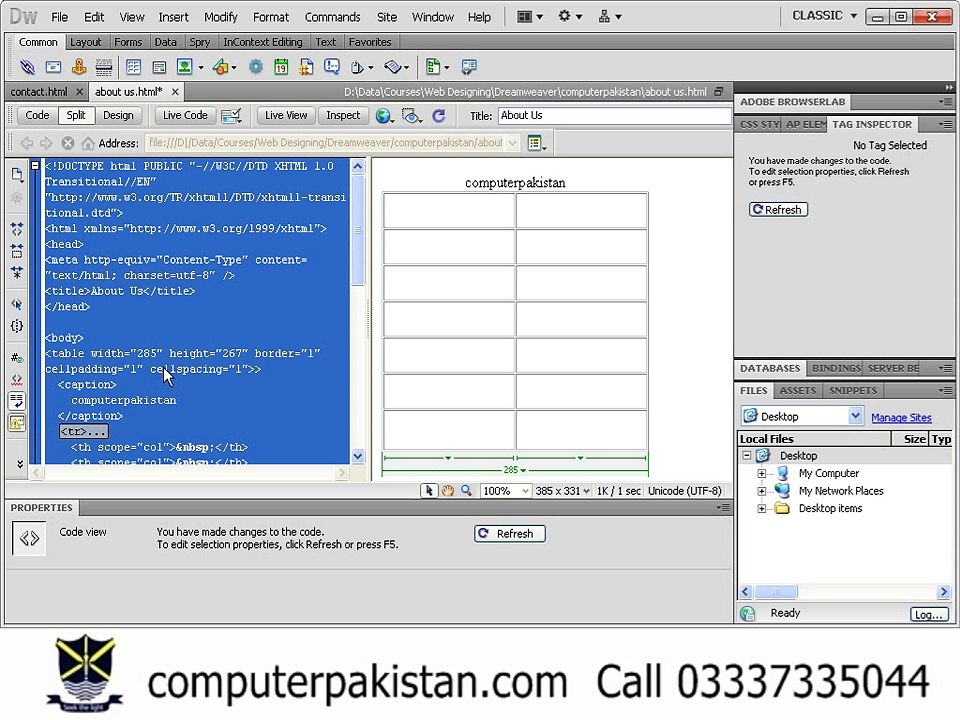Click the code pane vertical scrollbar thumb

(x=358, y=230)
